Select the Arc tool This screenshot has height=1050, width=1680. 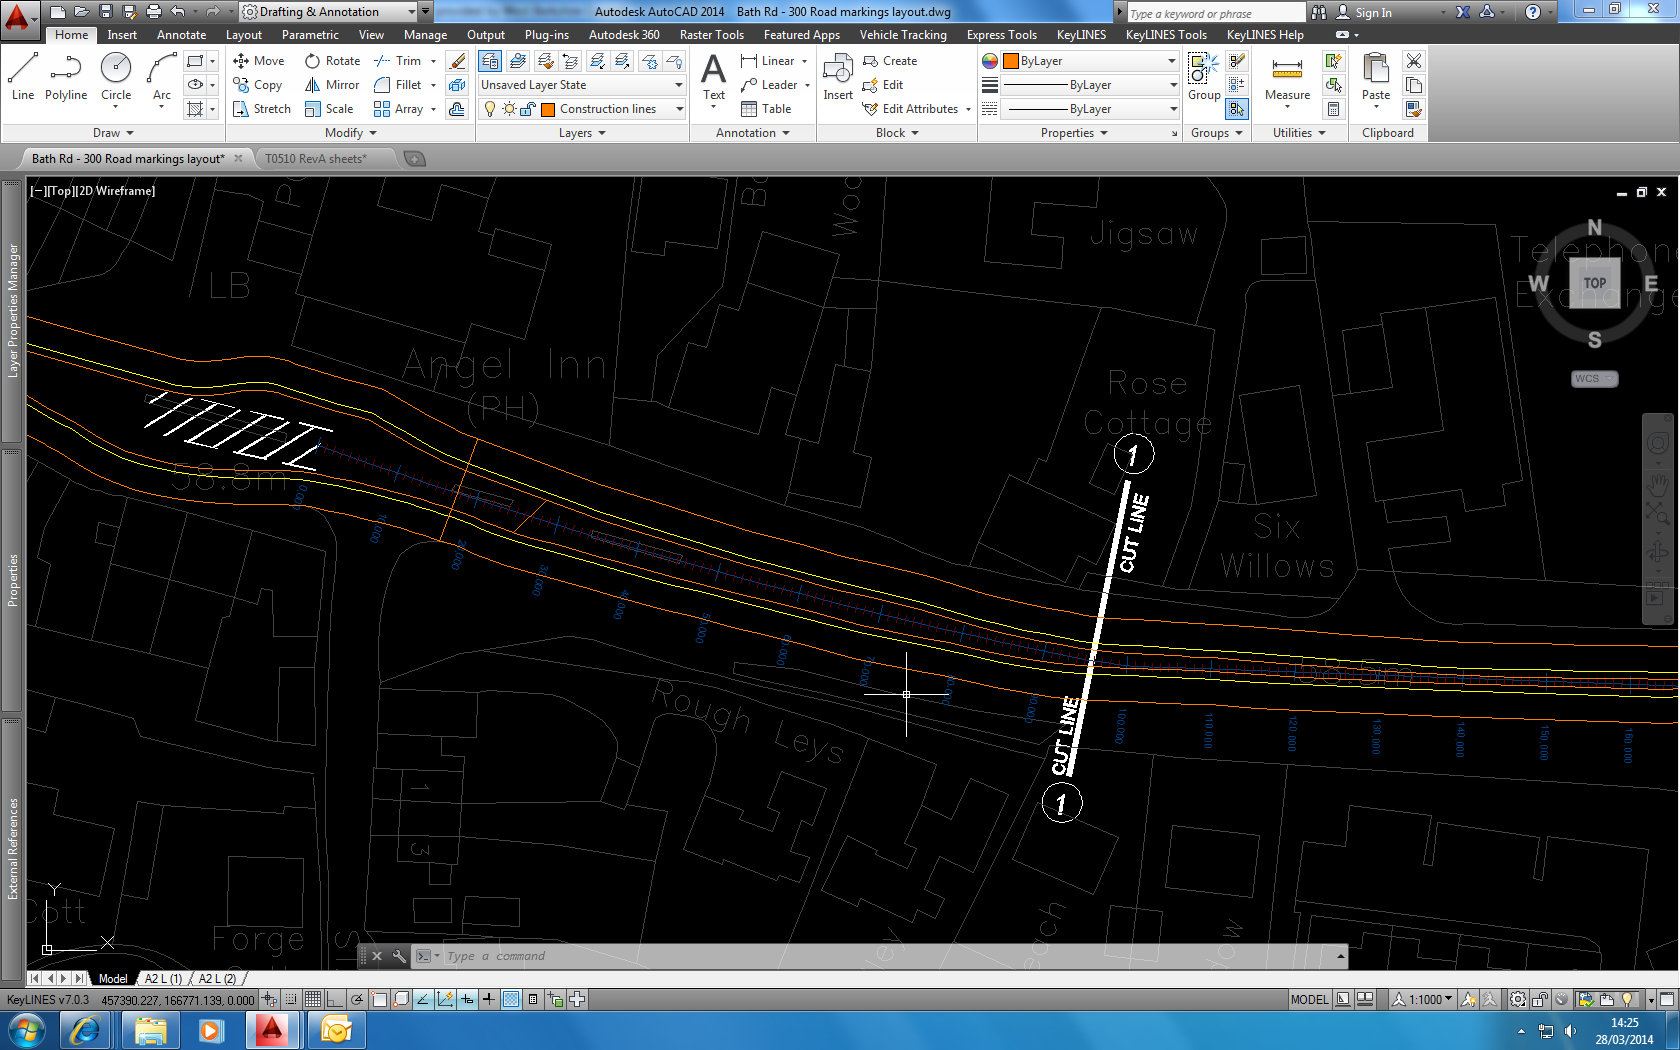(162, 76)
